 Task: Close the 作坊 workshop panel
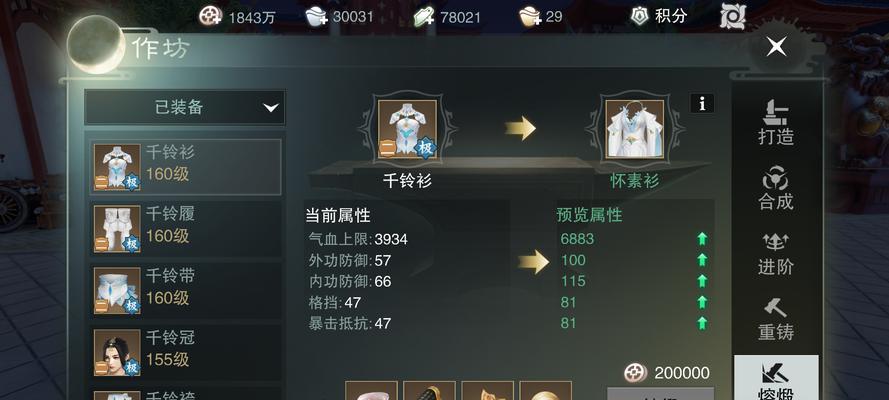pyautogui.click(x=776, y=46)
